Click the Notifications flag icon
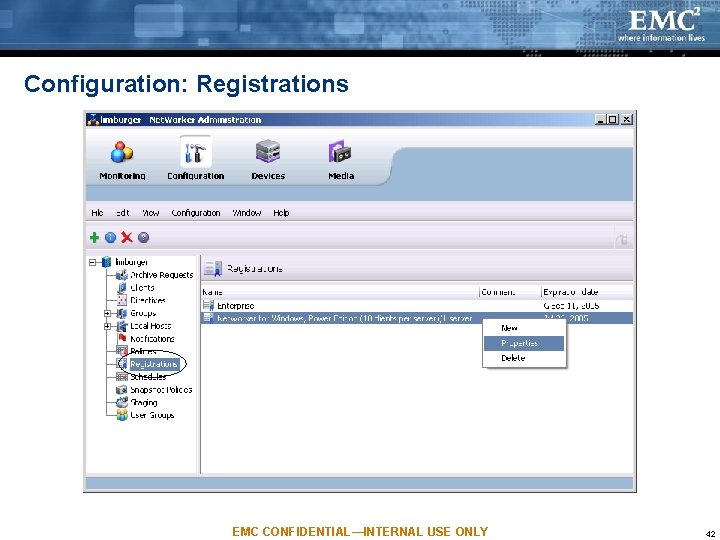 122,338
